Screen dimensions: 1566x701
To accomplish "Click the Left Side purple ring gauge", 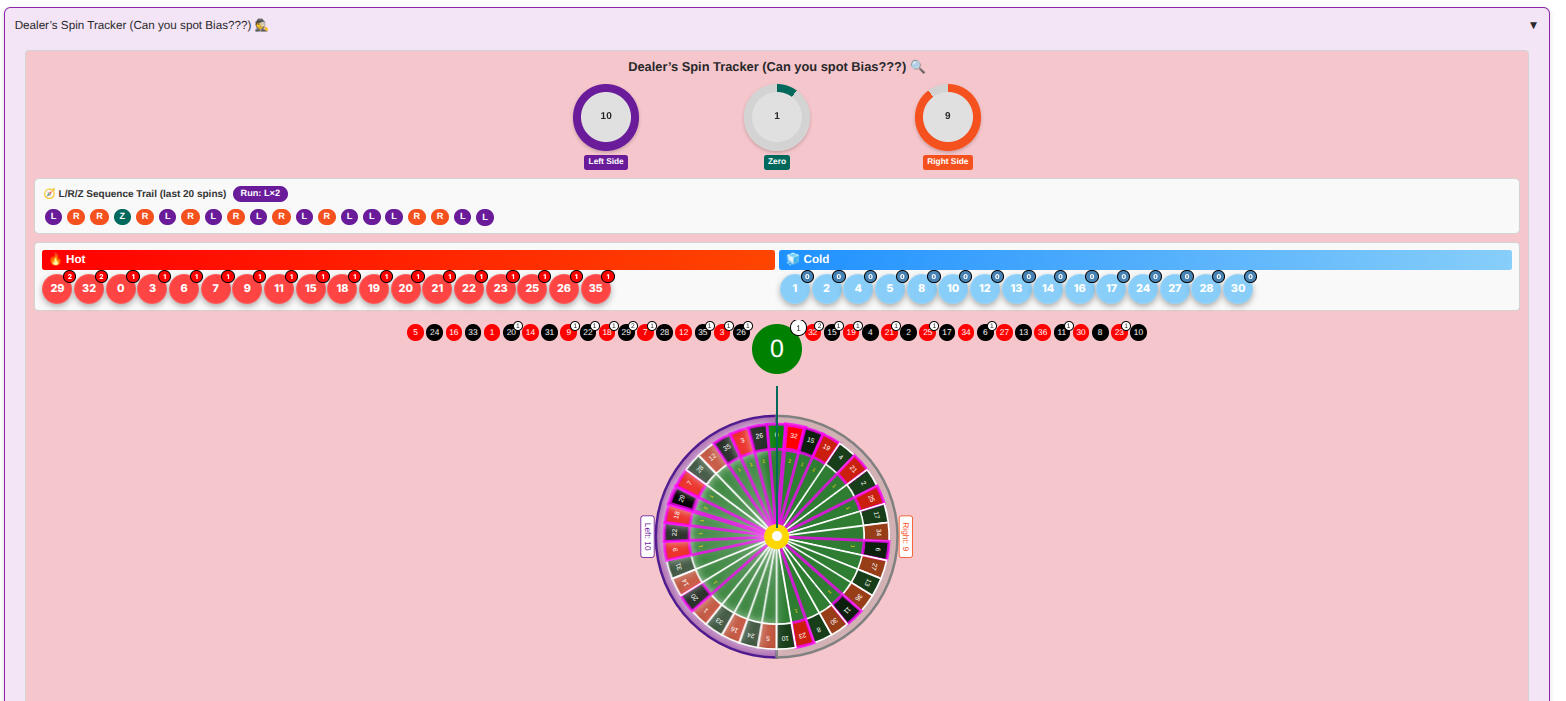I will (606, 117).
